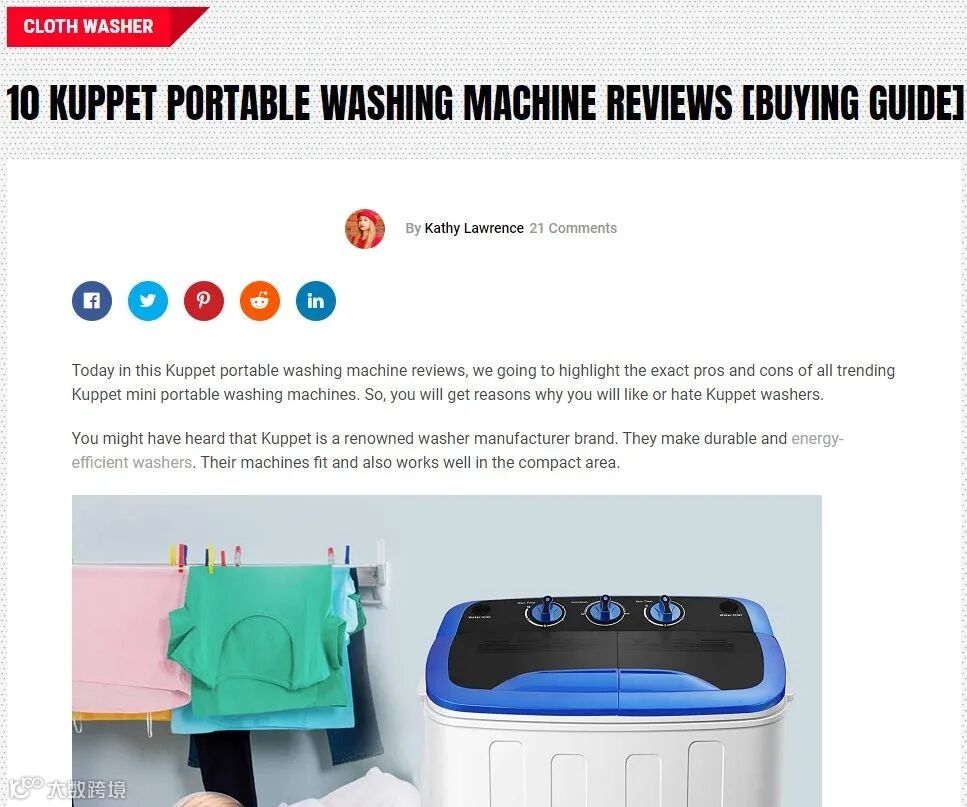Share the article on Reddit
Image resolution: width=967 pixels, height=807 pixels.
260,301
